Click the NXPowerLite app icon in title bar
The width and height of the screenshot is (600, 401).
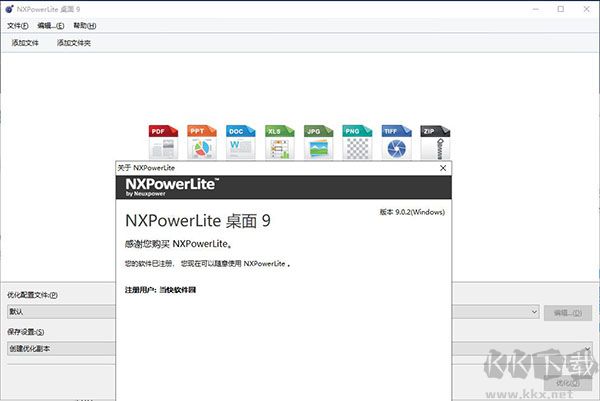[10, 9]
